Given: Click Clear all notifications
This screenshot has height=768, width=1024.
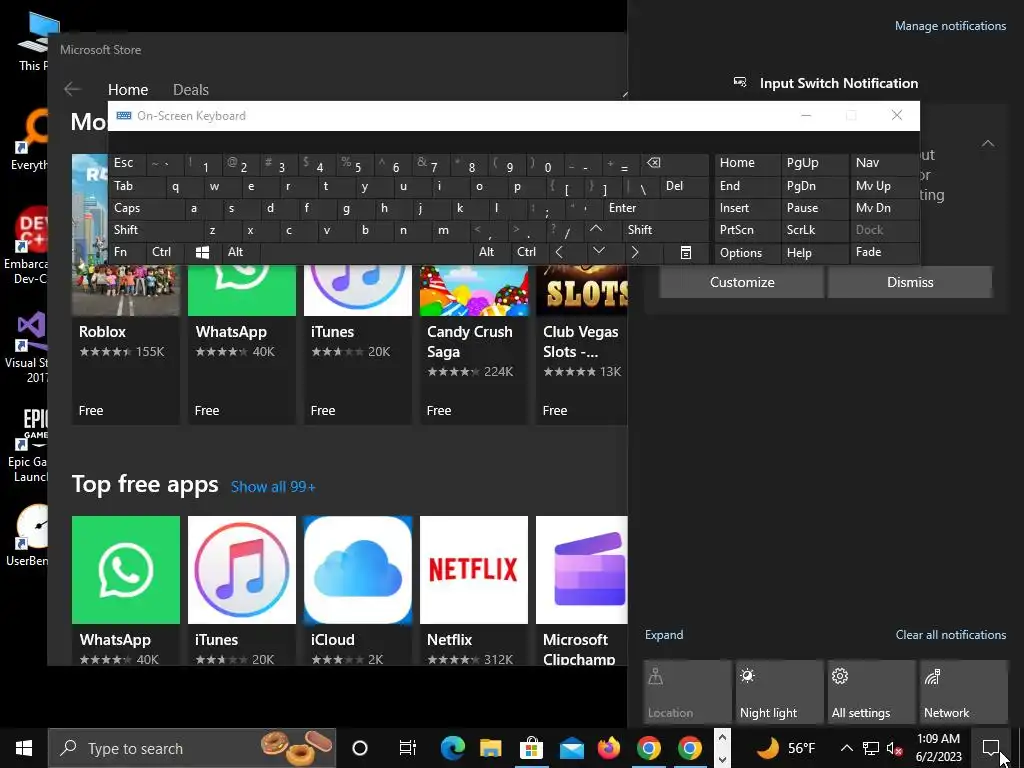Looking at the screenshot, I should click(x=950, y=635).
